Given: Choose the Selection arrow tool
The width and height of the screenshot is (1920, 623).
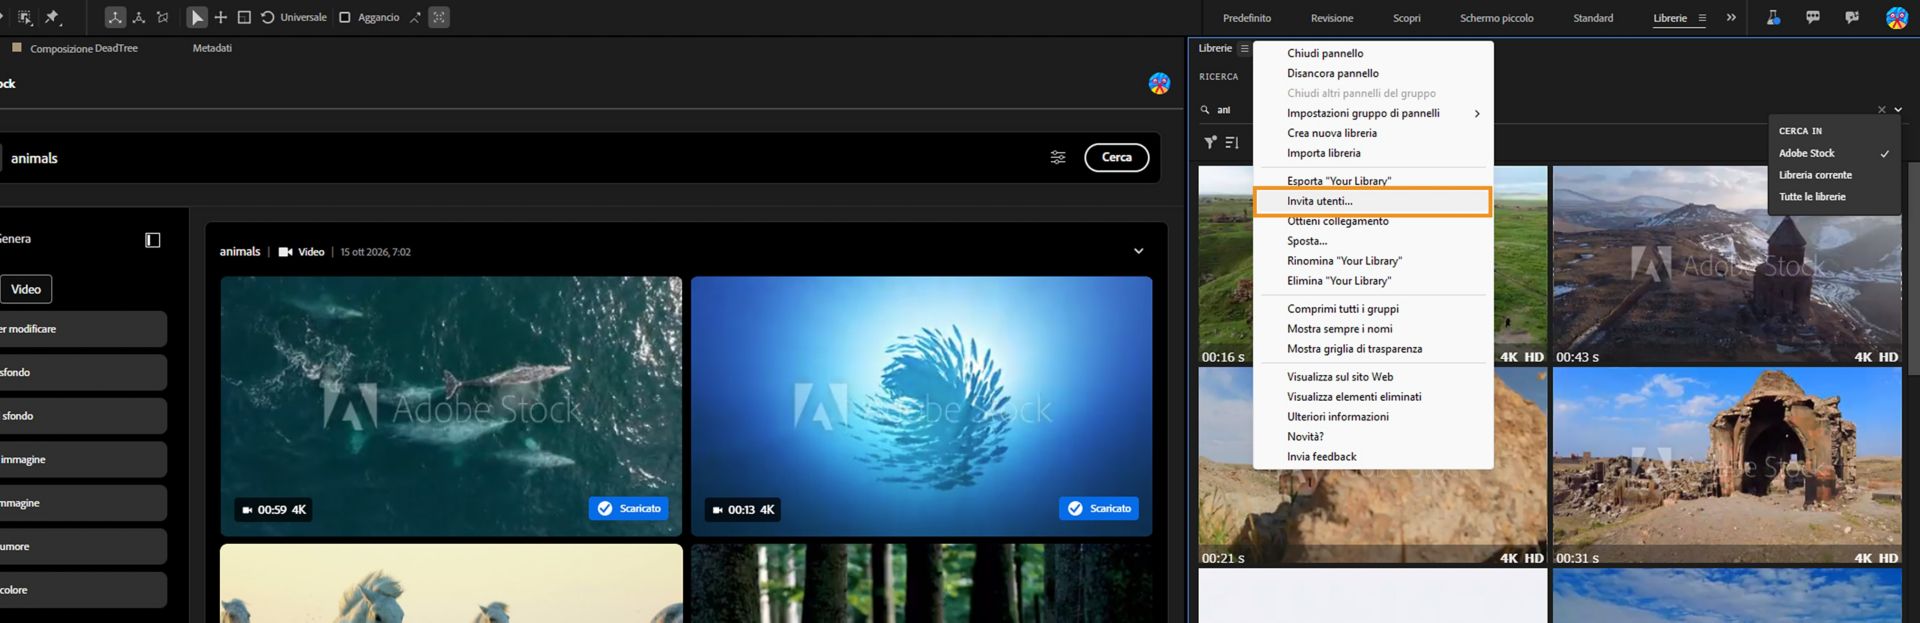Looking at the screenshot, I should tap(197, 17).
